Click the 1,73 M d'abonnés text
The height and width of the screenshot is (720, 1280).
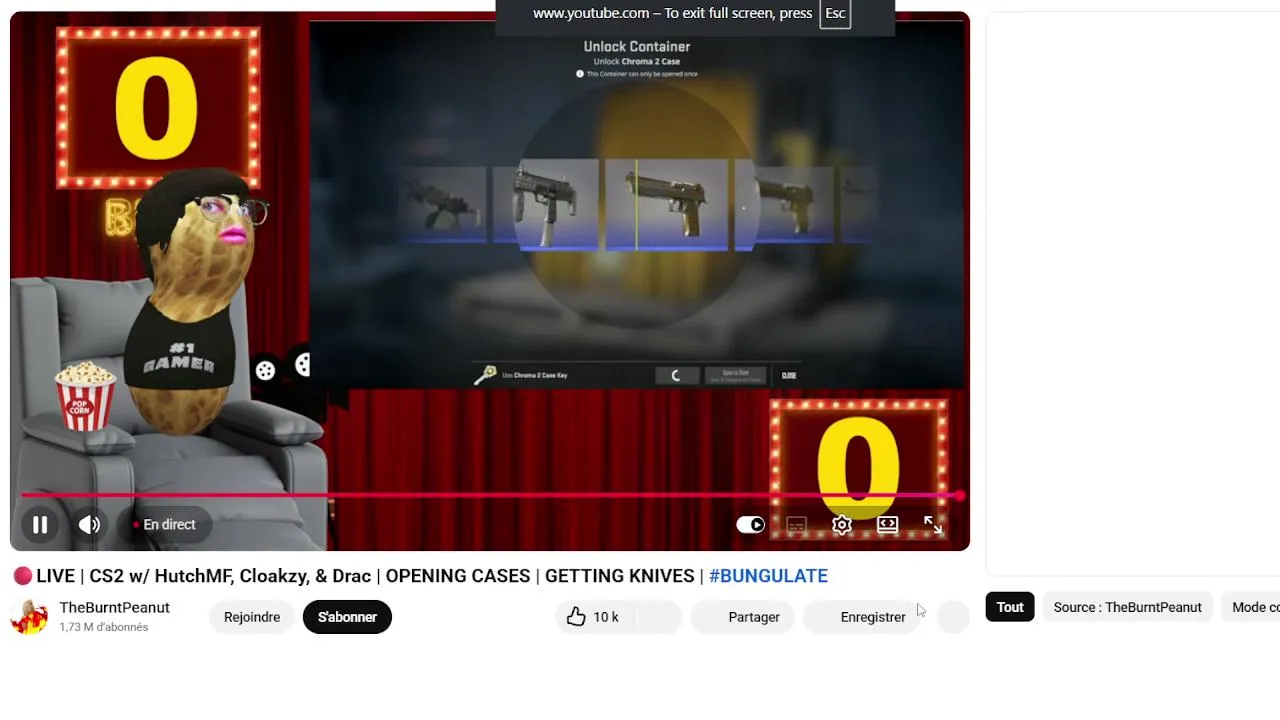coord(103,627)
